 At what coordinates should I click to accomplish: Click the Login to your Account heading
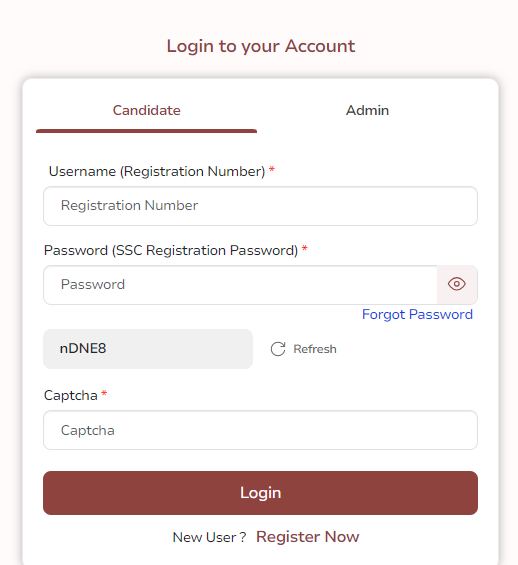pyautogui.click(x=261, y=46)
